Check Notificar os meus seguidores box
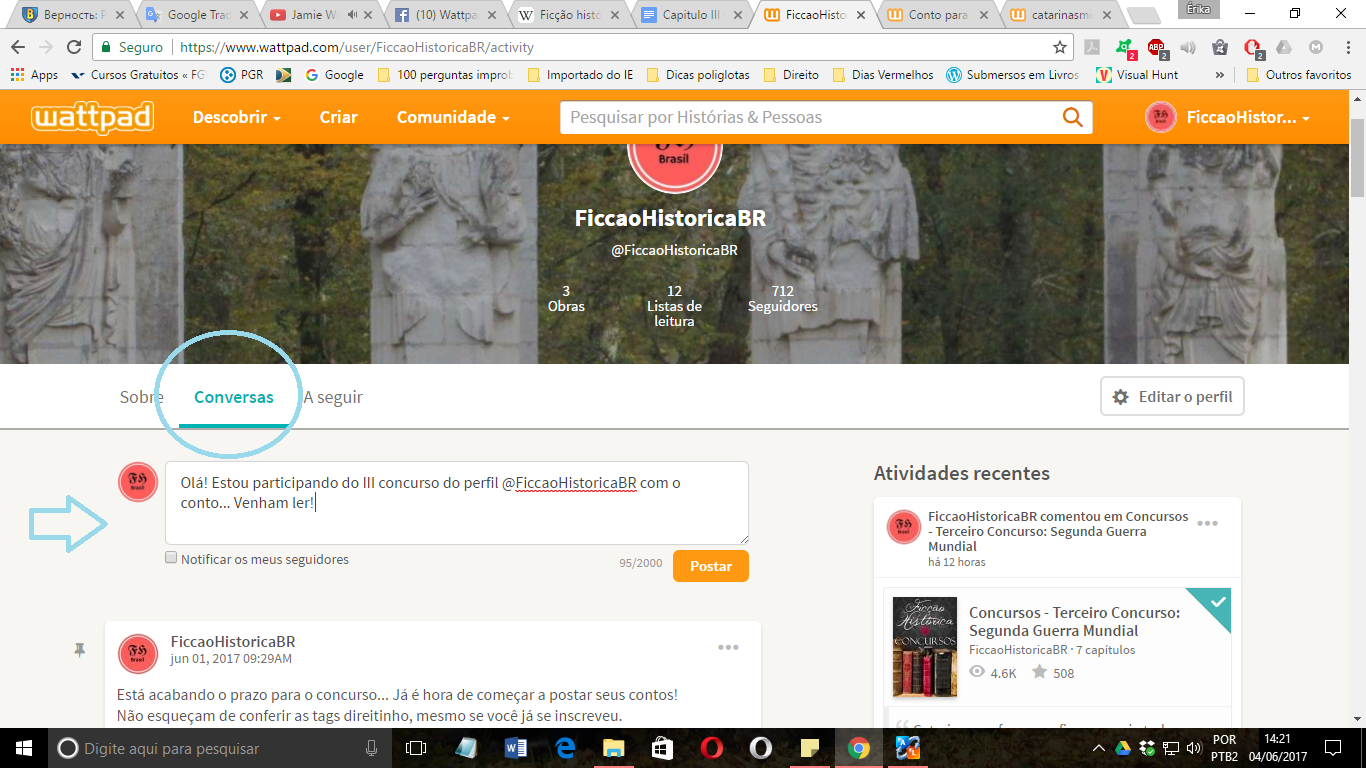The height and width of the screenshot is (768, 1366). (171, 558)
